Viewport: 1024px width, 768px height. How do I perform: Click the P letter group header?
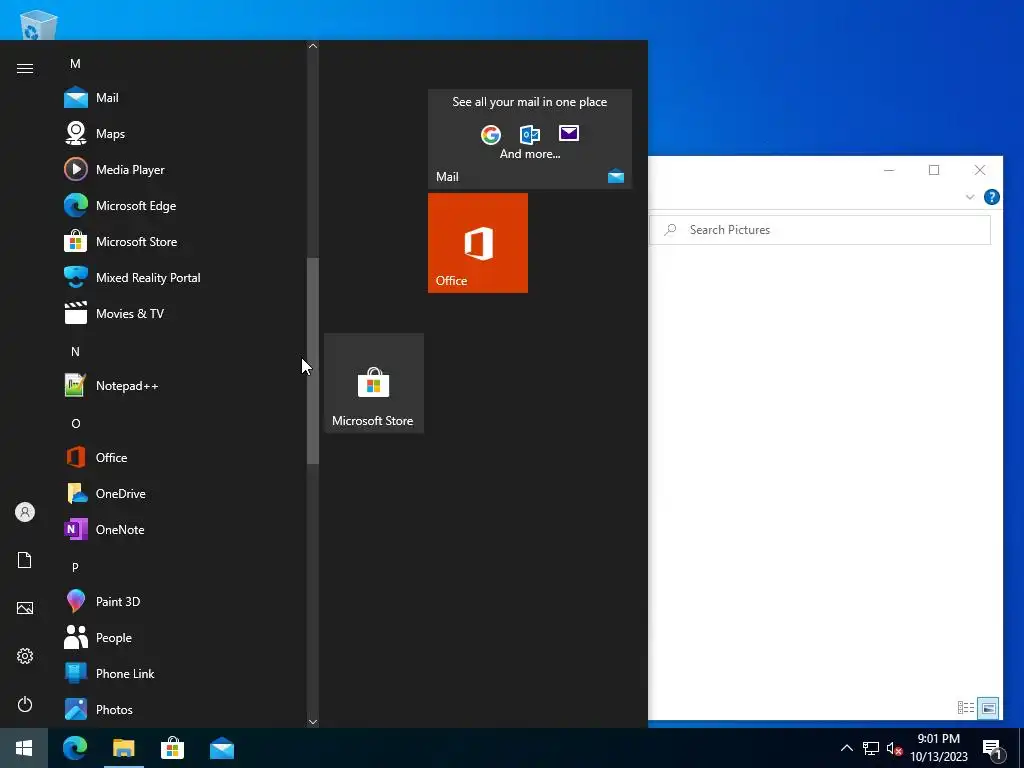click(75, 567)
